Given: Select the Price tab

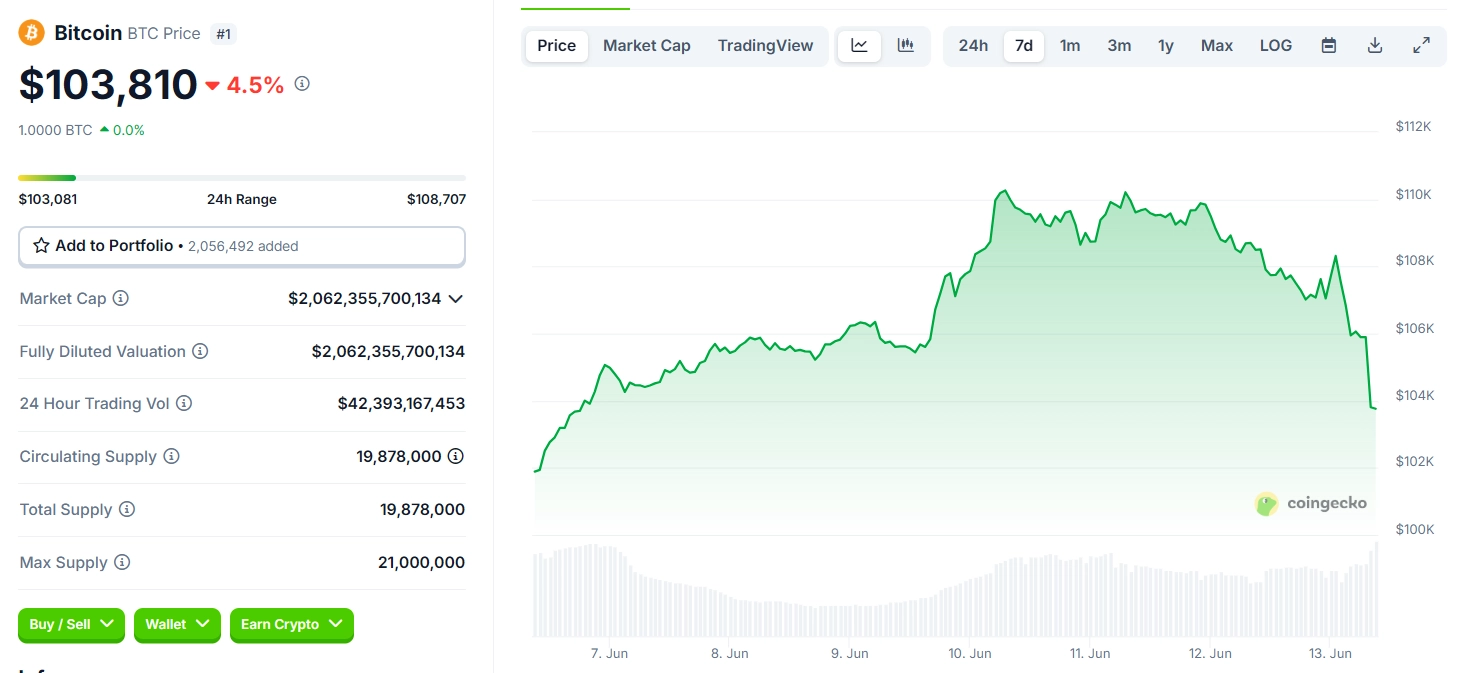Looking at the screenshot, I should pos(557,45).
